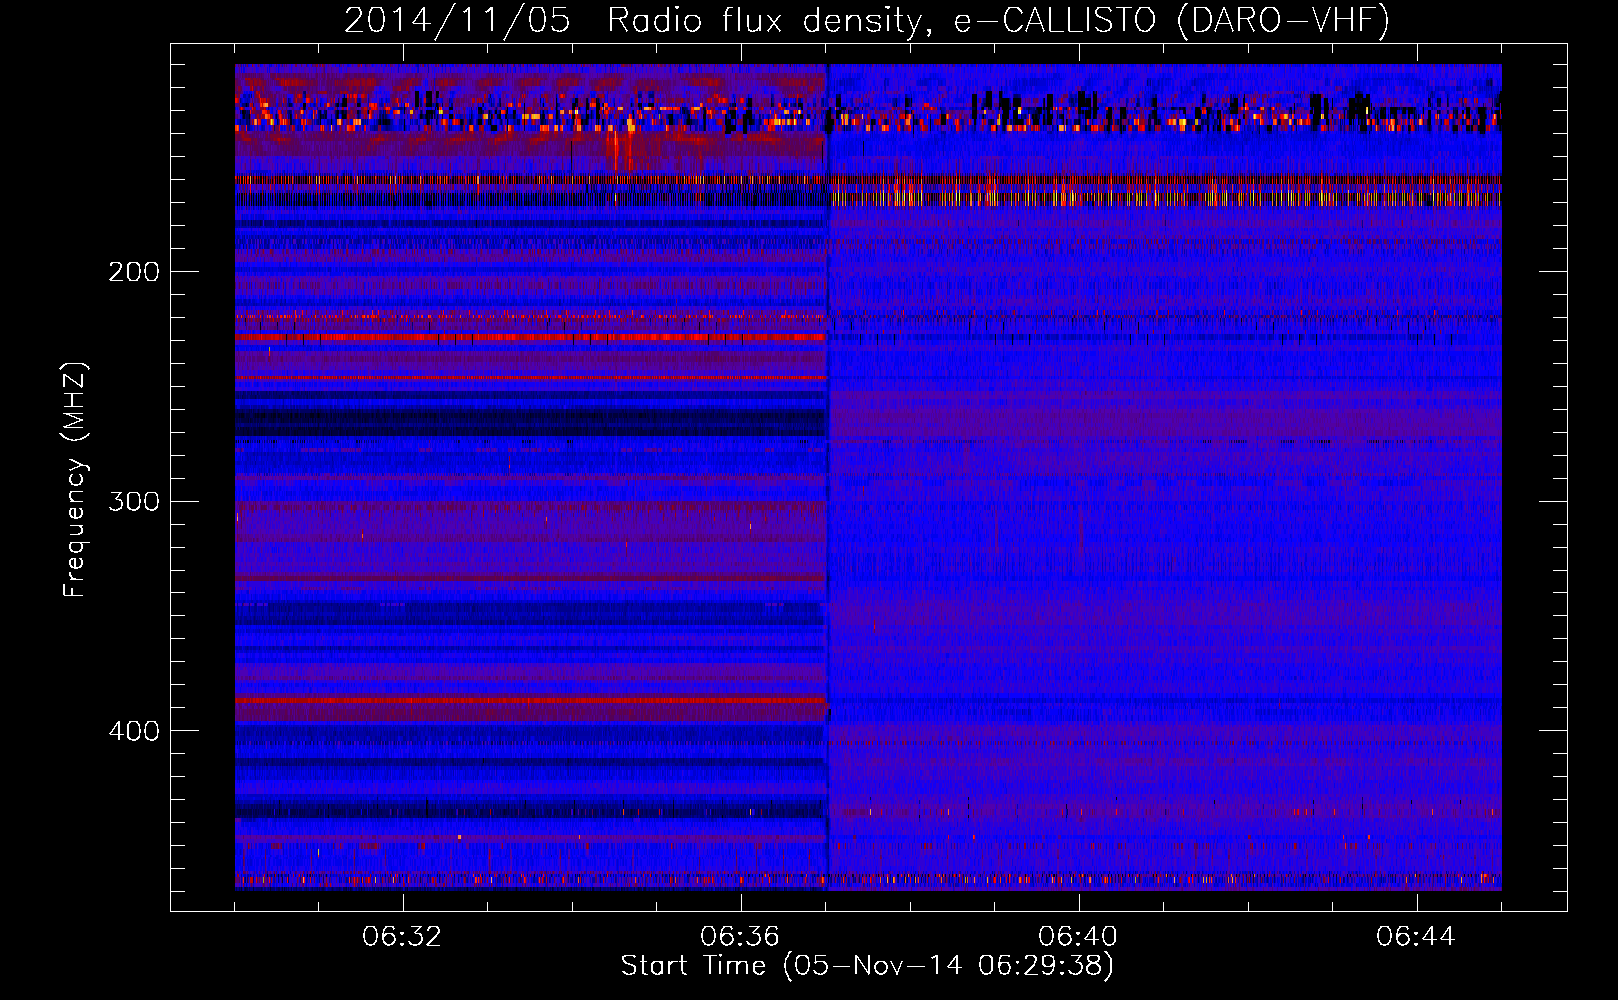Image resolution: width=1618 pixels, height=1000 pixels.
Task: Select the 200 frequency tick label
Action: 134,272
